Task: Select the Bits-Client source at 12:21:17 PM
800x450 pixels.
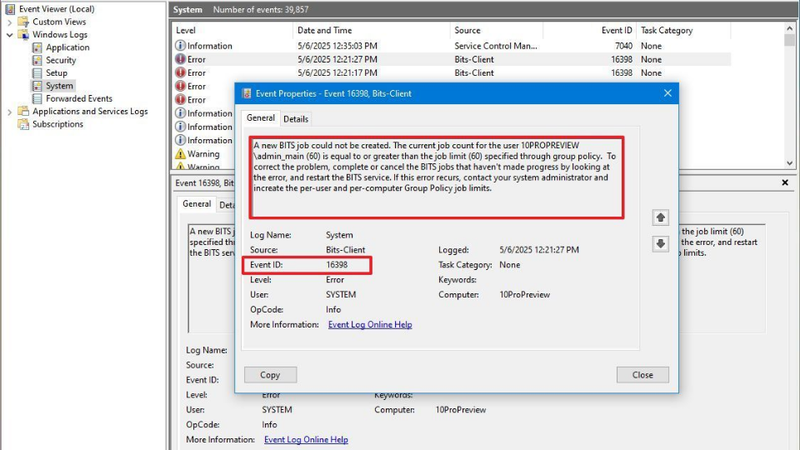Action: tap(474, 72)
